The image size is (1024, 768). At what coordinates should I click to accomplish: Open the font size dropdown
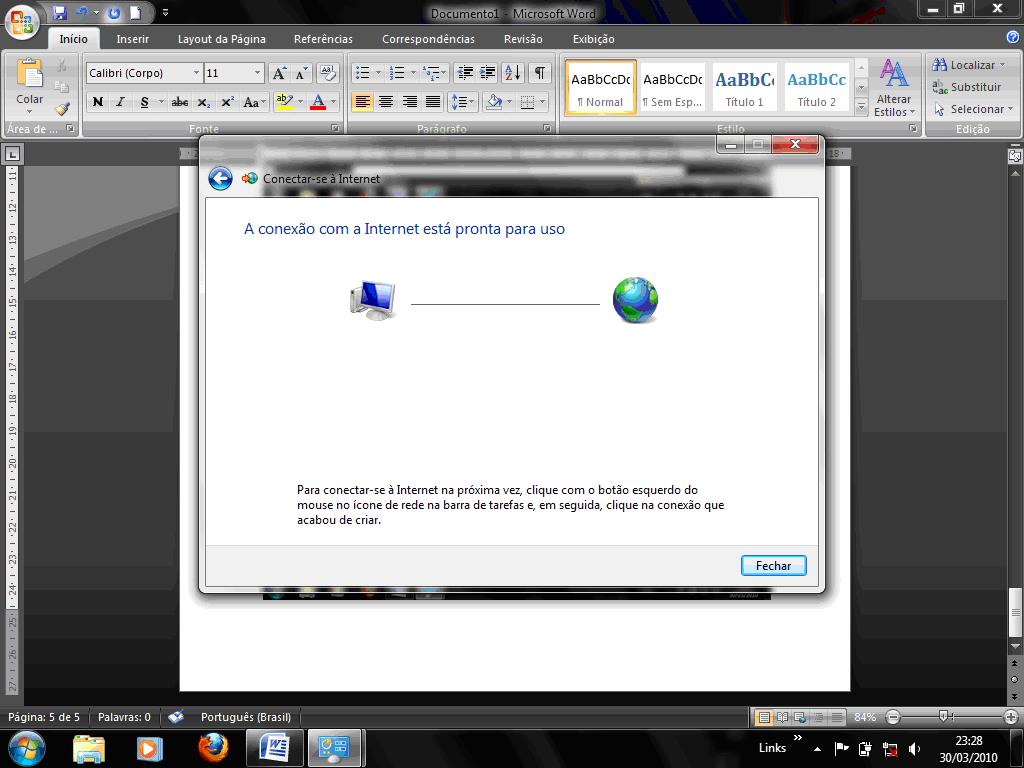pyautogui.click(x=257, y=73)
